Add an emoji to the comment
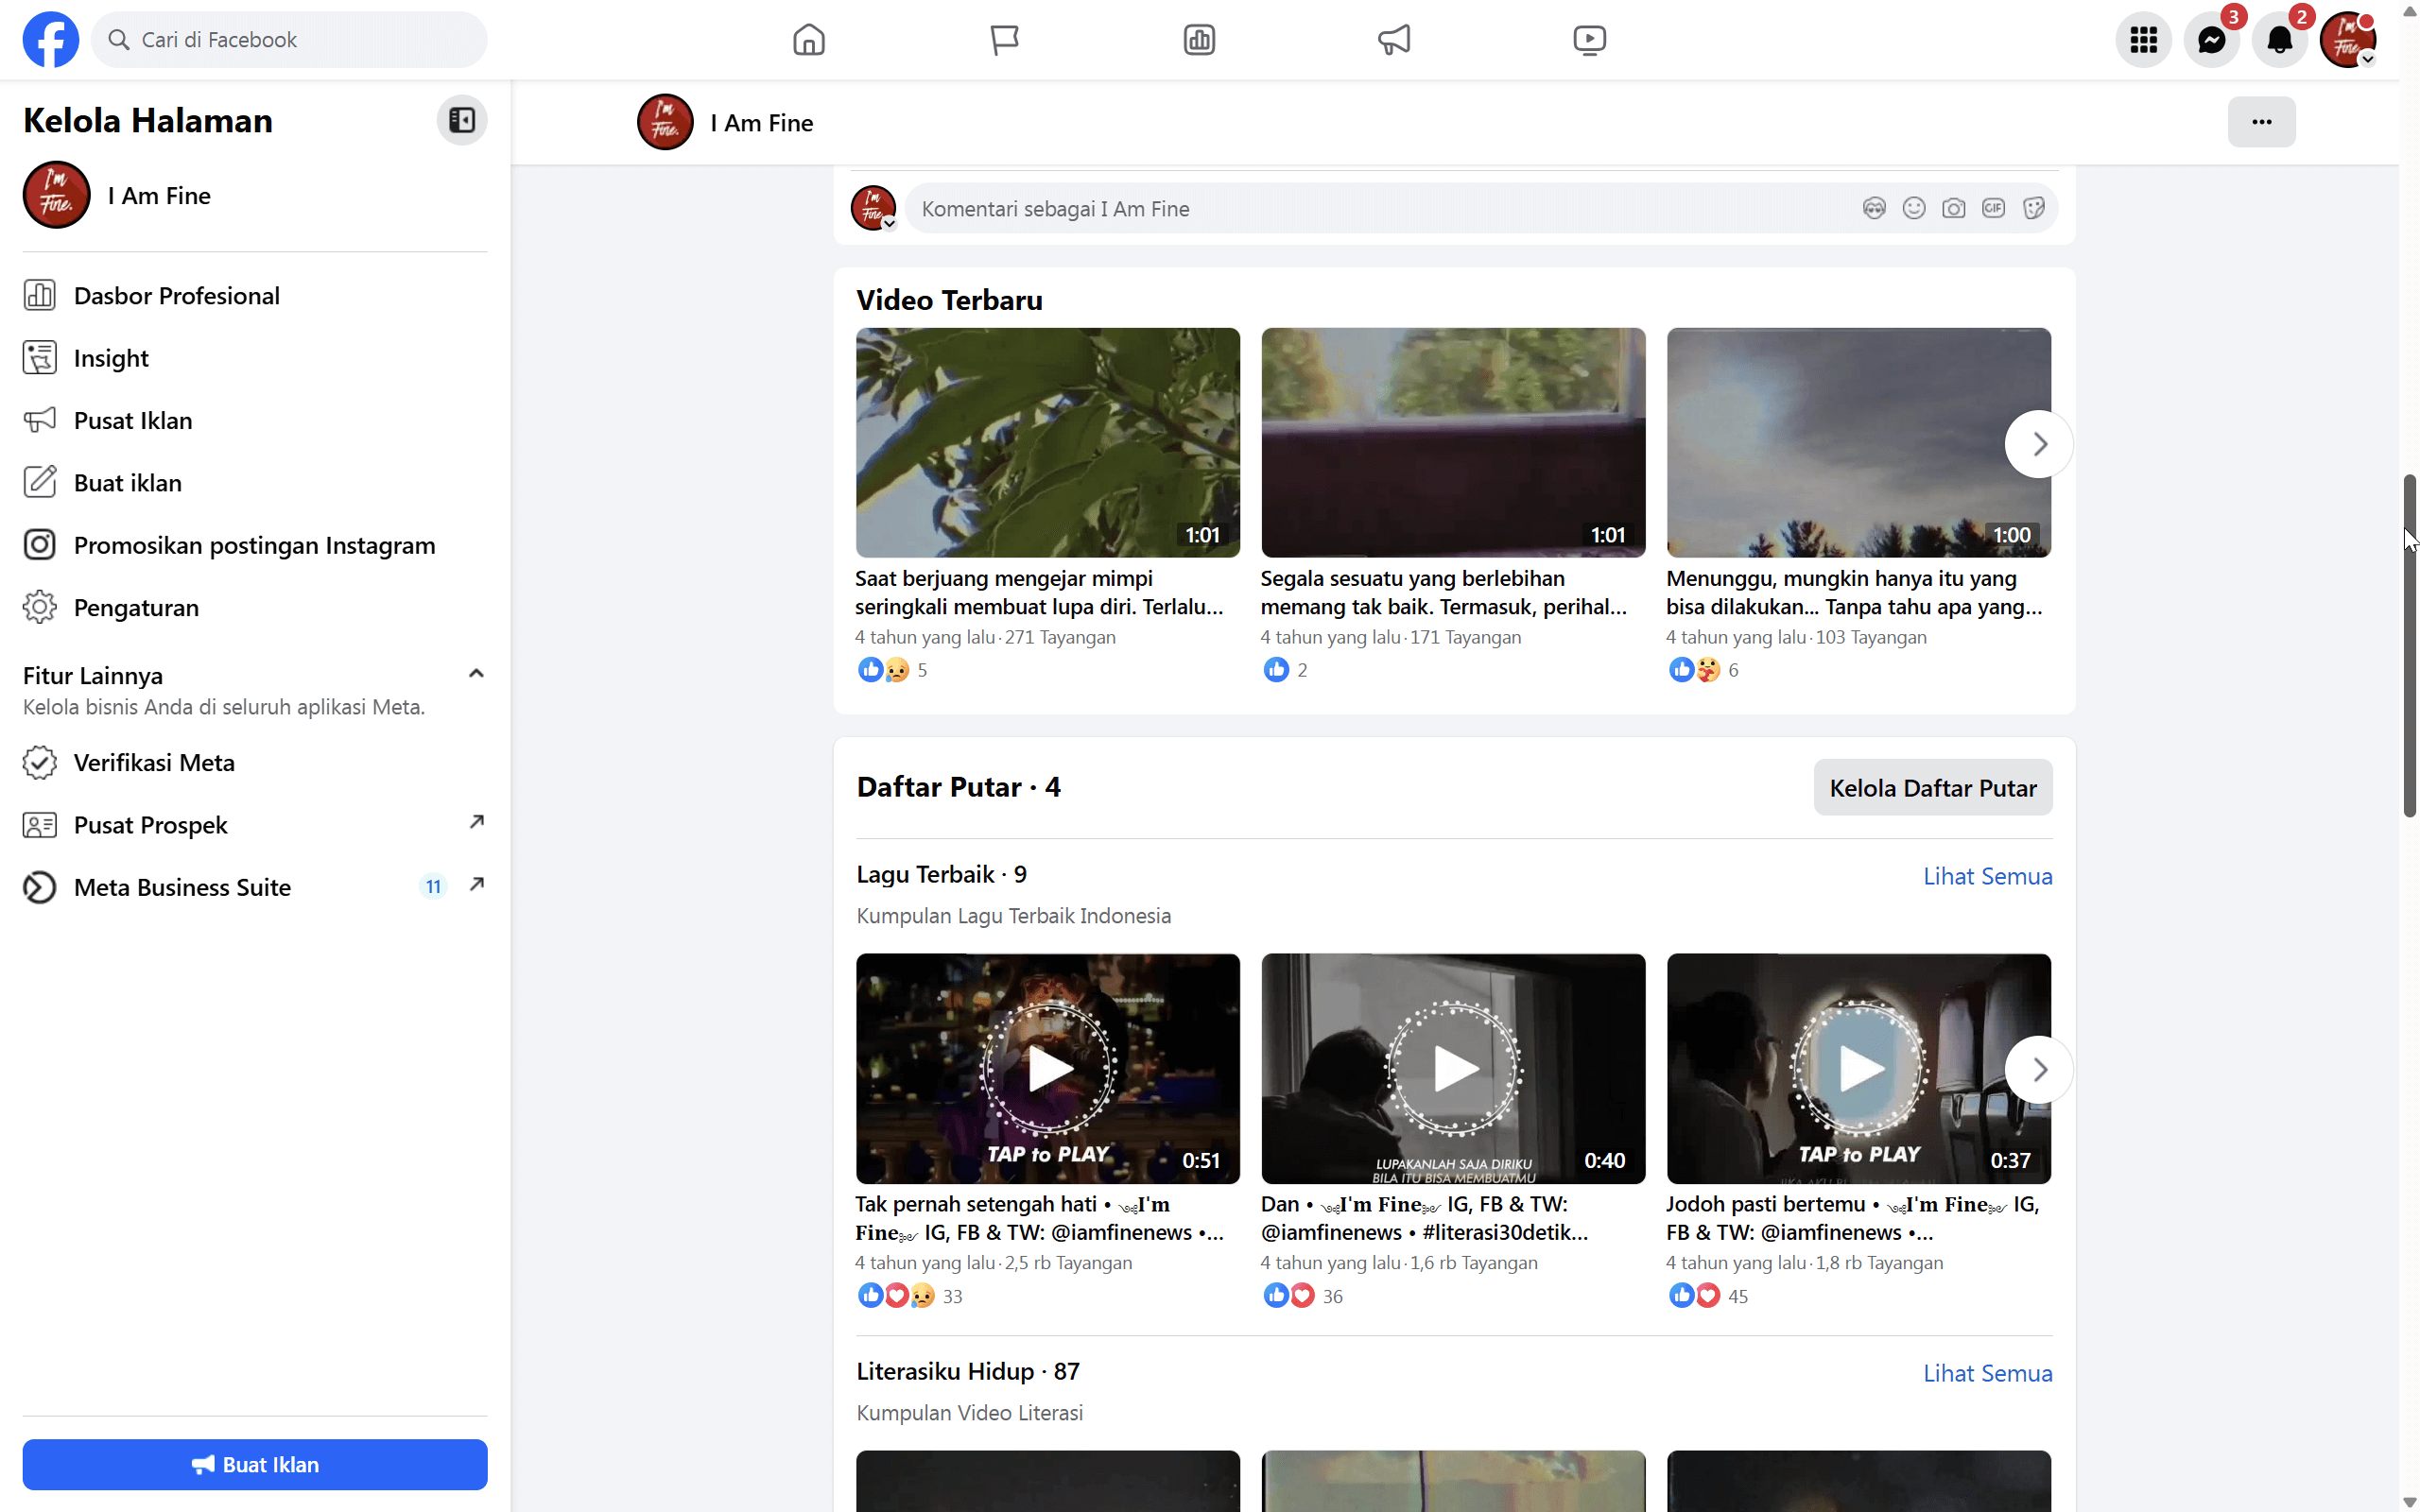Viewport: 2420px width, 1512px height. pos(1913,208)
